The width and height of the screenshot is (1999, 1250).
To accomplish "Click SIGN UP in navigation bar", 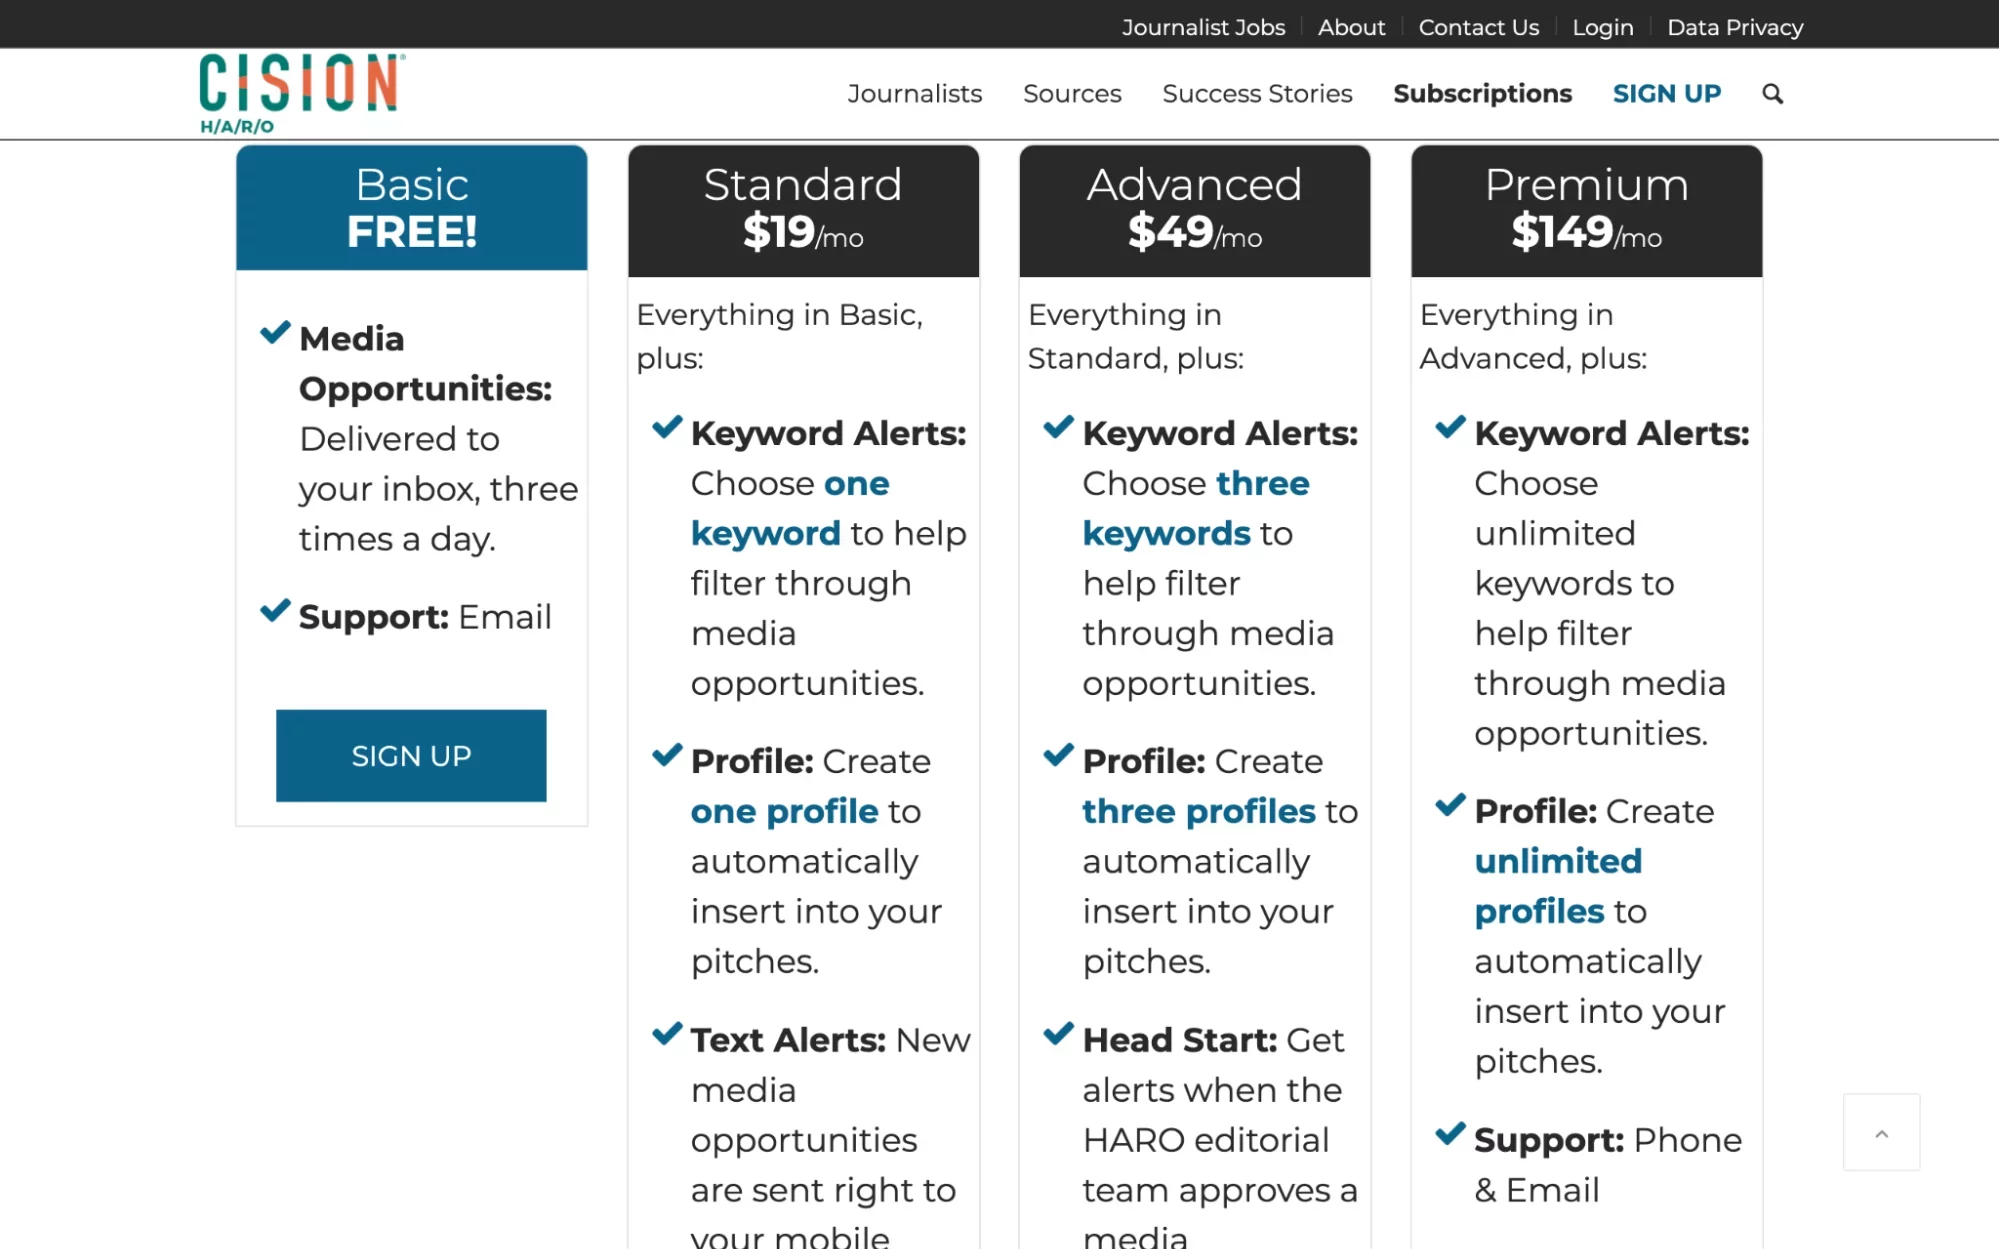I will (1666, 94).
